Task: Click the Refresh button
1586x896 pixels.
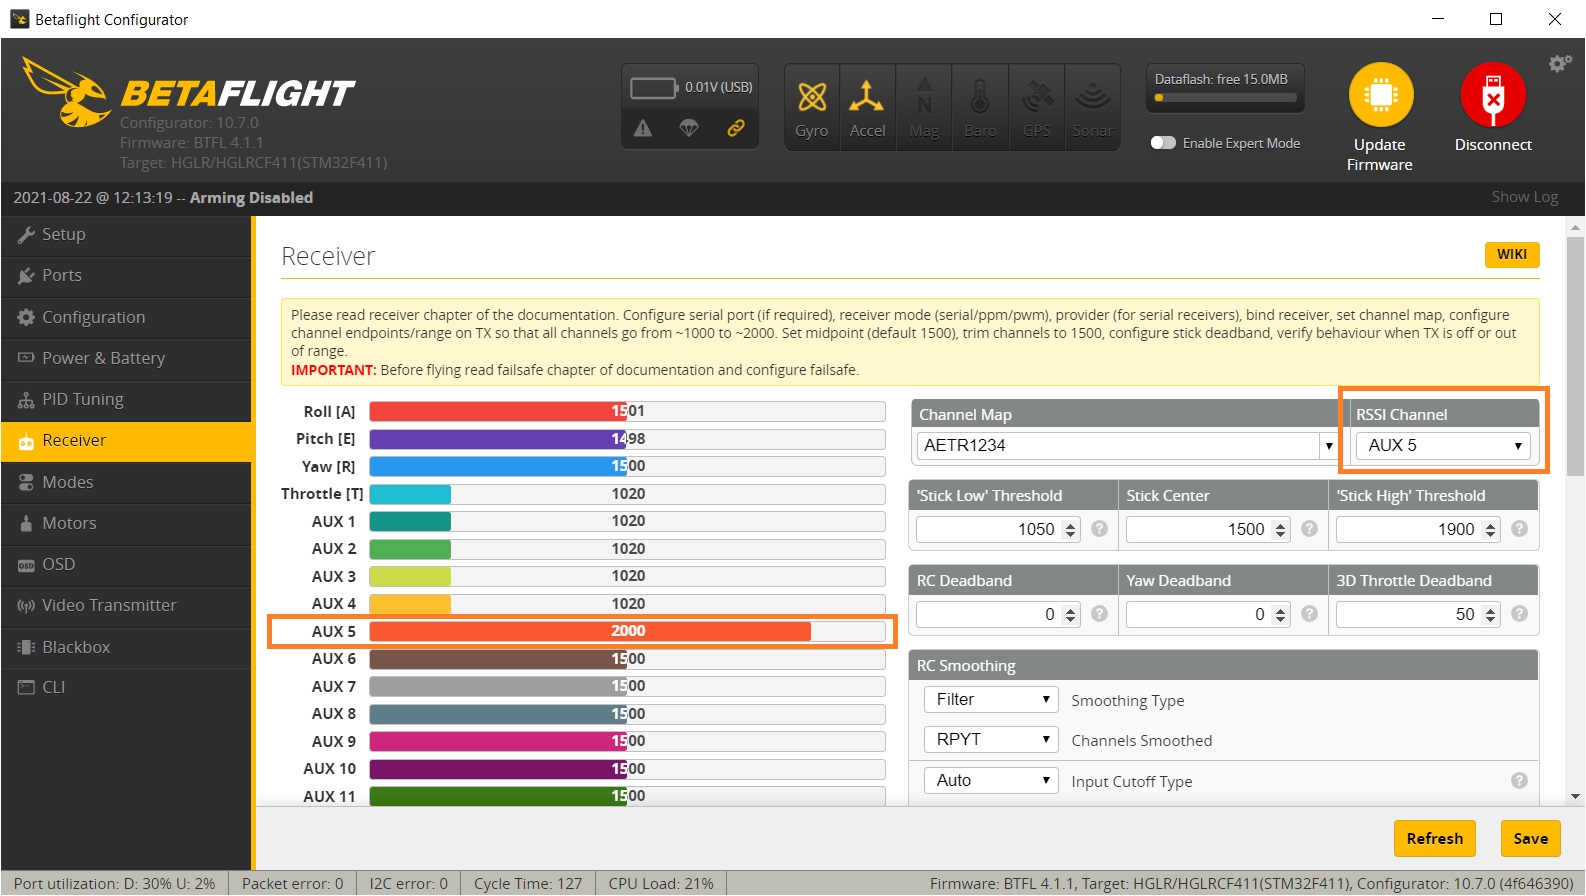Action: (x=1434, y=839)
